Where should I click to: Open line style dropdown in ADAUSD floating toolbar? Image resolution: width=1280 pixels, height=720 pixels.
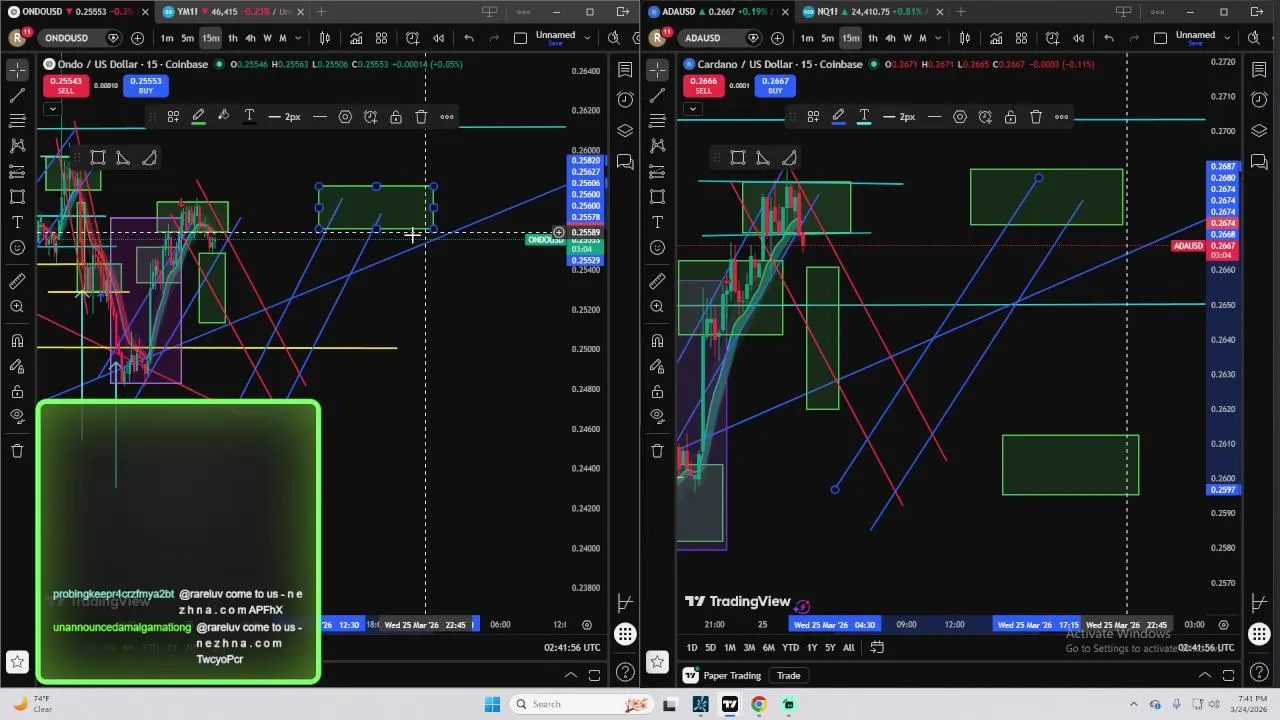[934, 117]
